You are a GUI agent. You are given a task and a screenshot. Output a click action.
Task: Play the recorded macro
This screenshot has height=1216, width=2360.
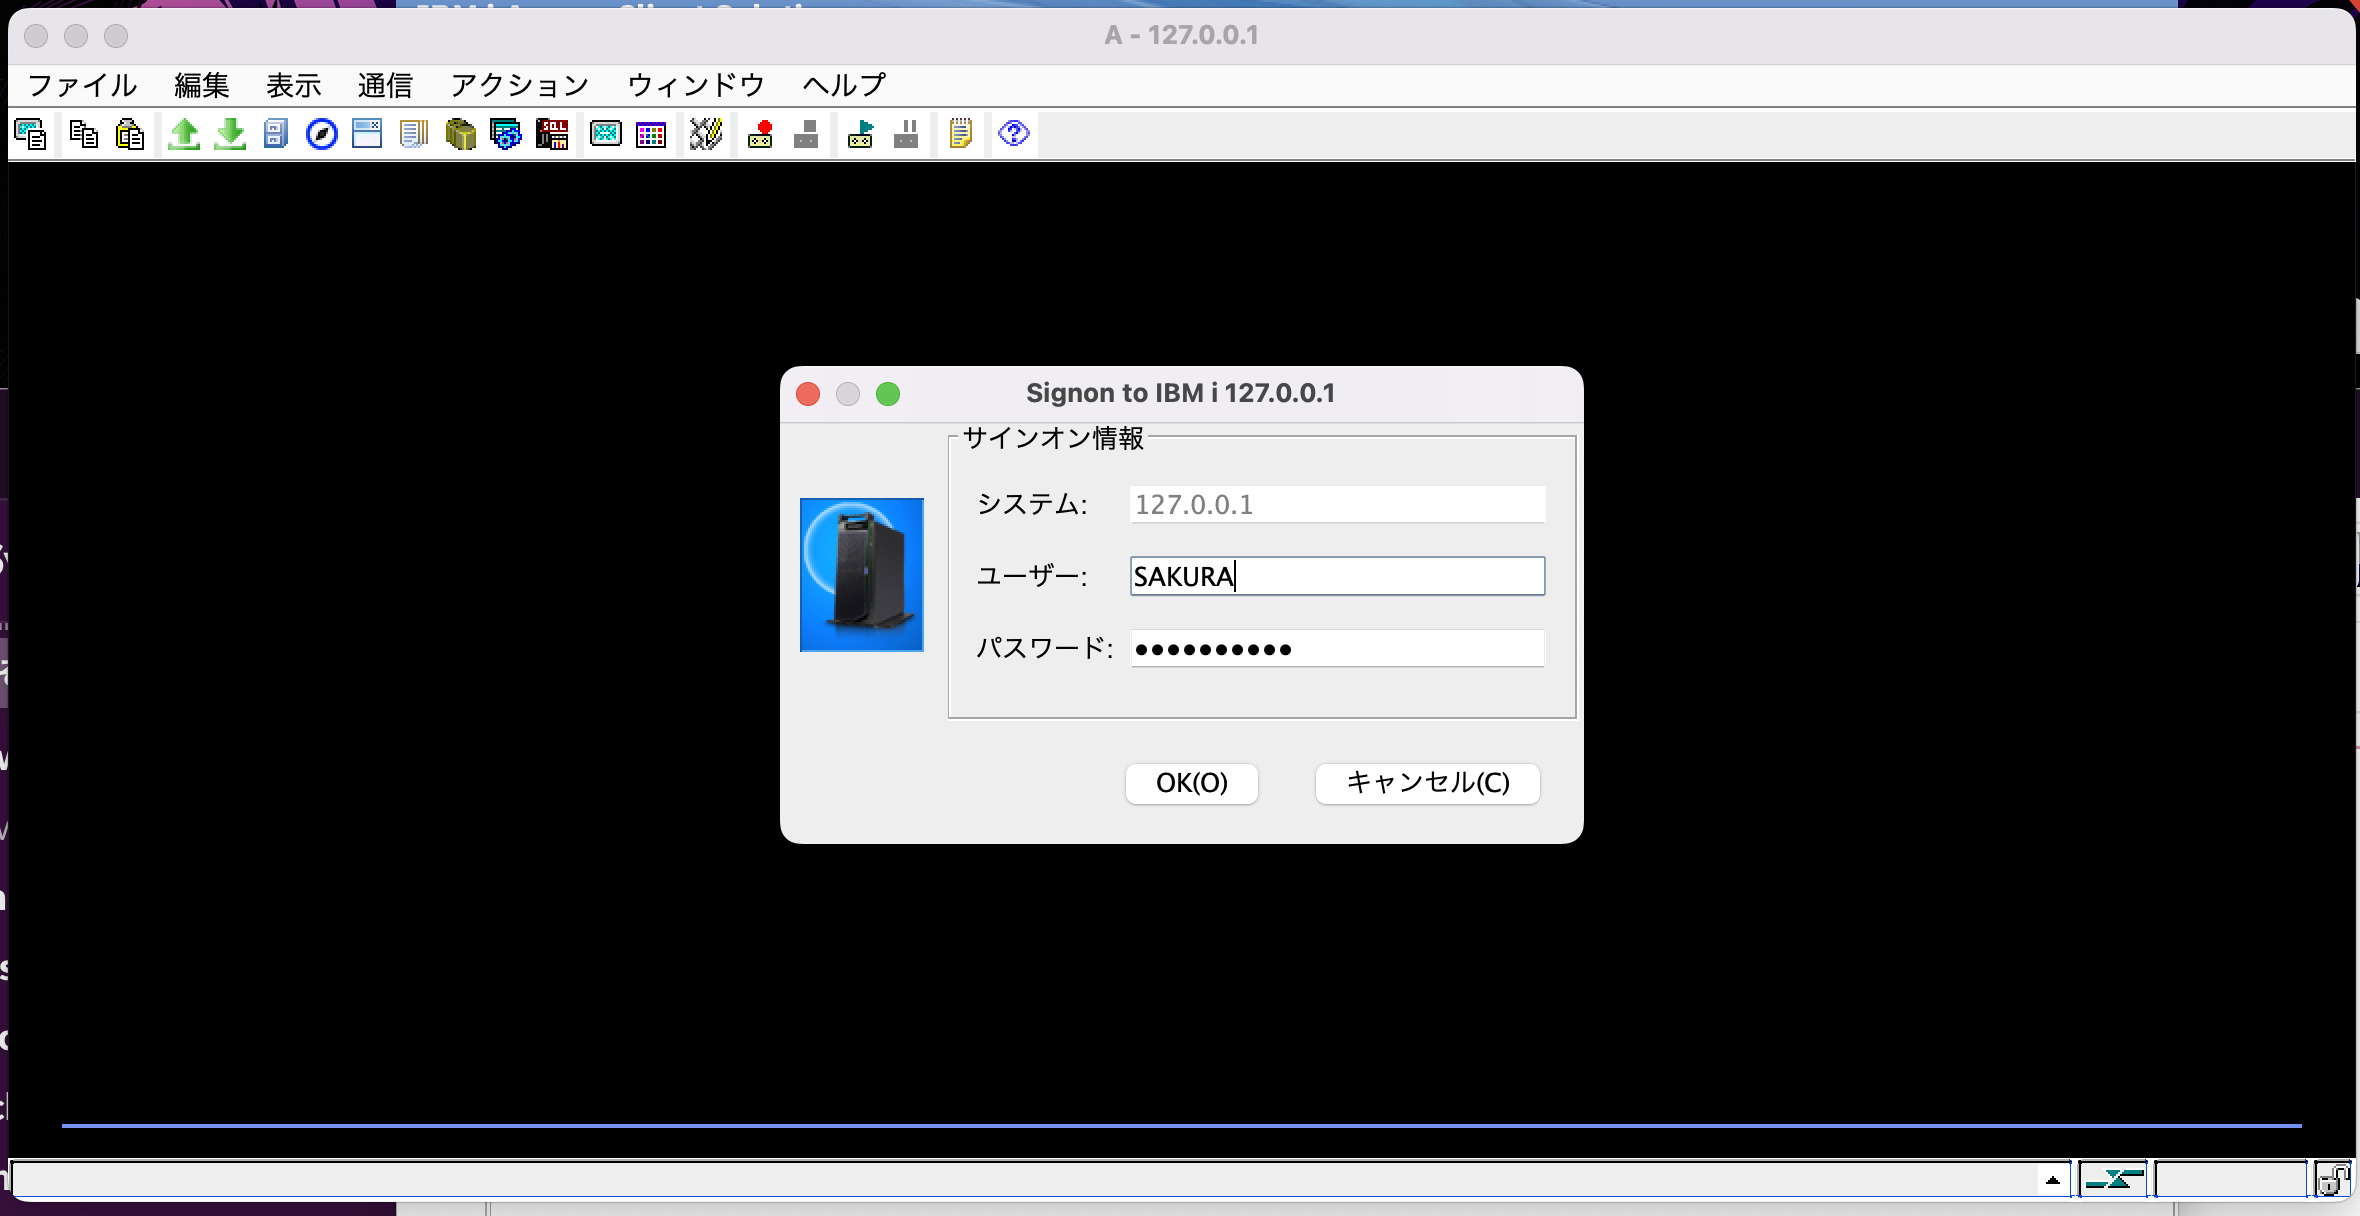coord(861,133)
